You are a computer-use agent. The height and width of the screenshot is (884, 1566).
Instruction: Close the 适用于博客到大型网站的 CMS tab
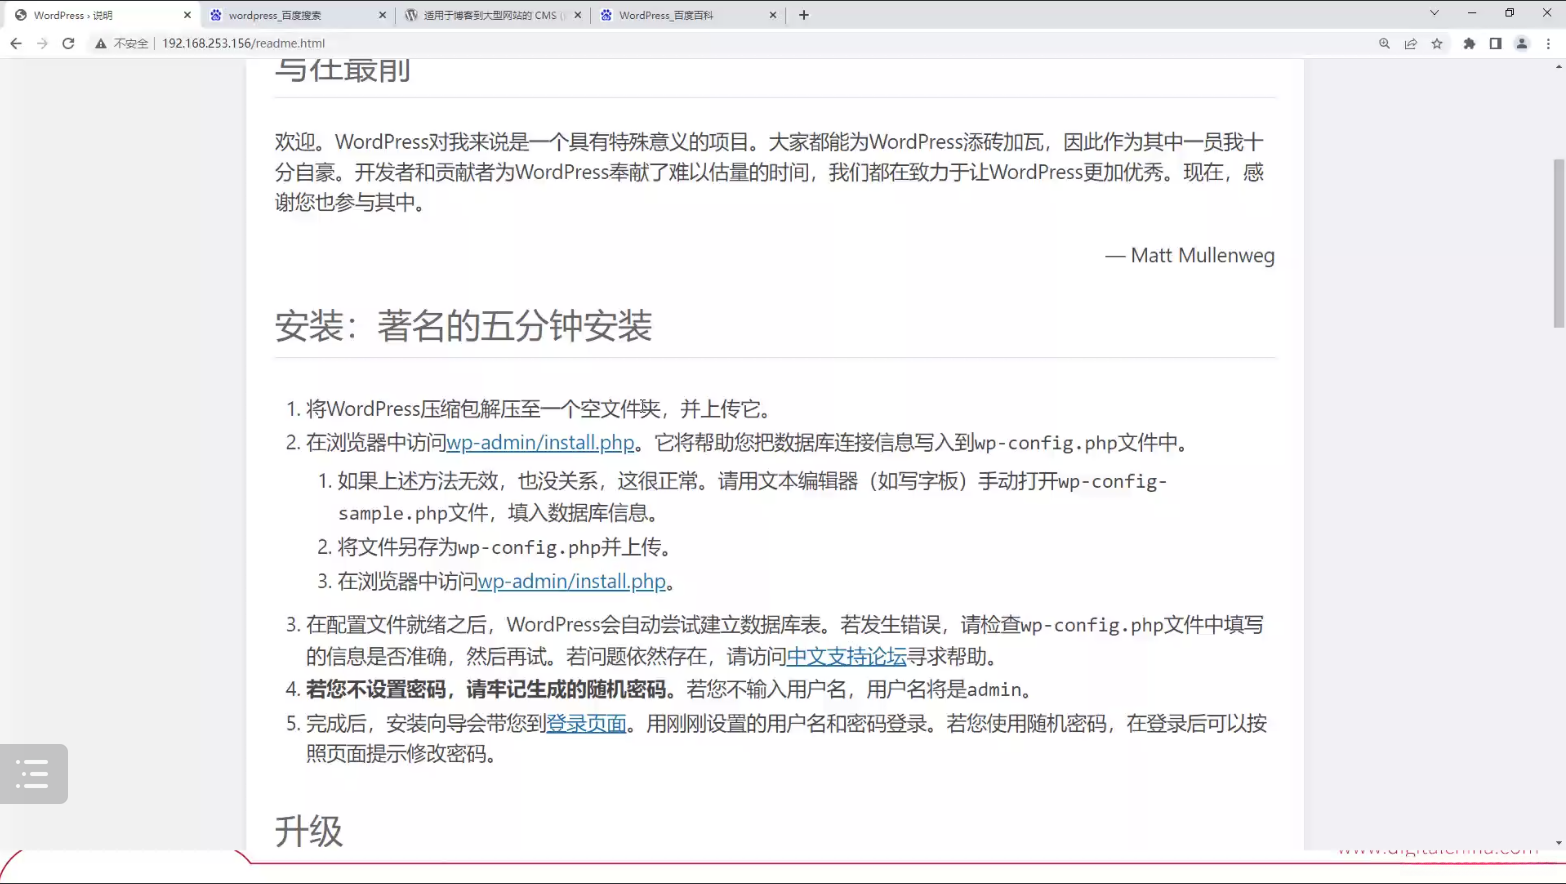click(578, 15)
